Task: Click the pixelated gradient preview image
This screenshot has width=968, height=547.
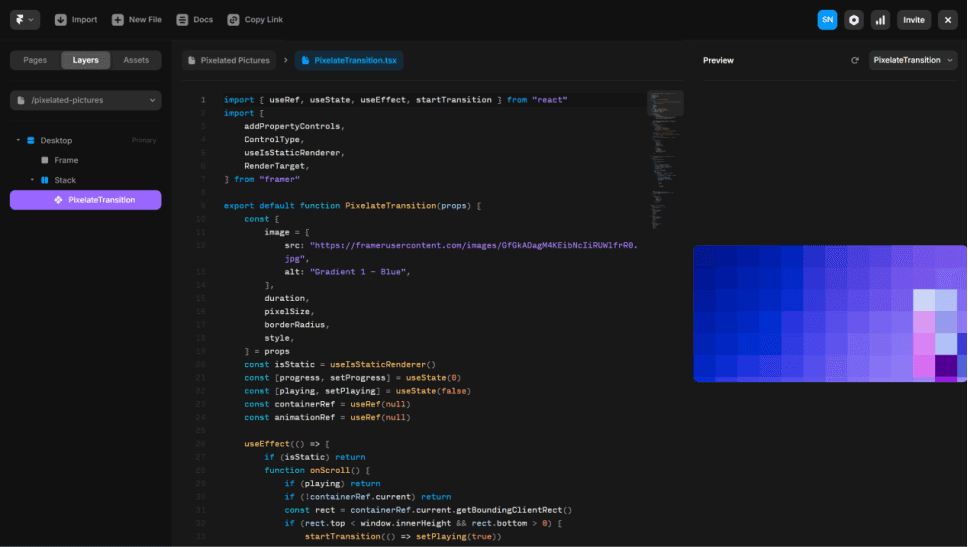Action: coord(830,314)
